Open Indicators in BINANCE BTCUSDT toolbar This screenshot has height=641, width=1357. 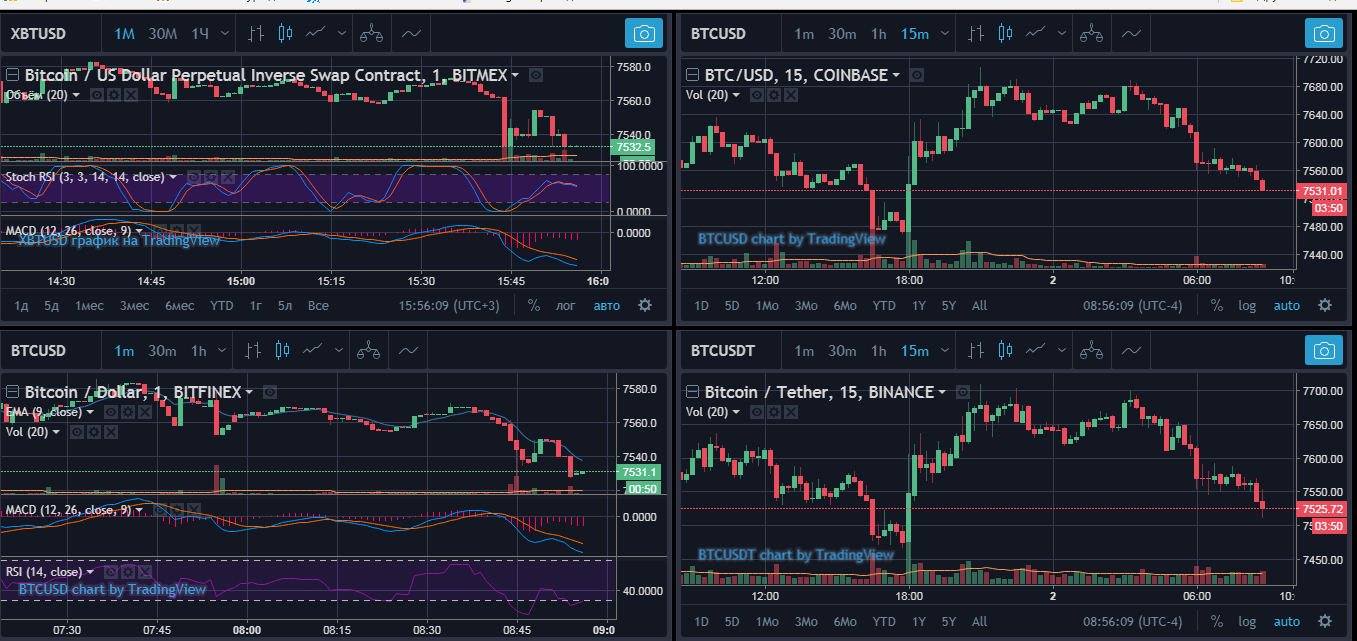click(1131, 350)
